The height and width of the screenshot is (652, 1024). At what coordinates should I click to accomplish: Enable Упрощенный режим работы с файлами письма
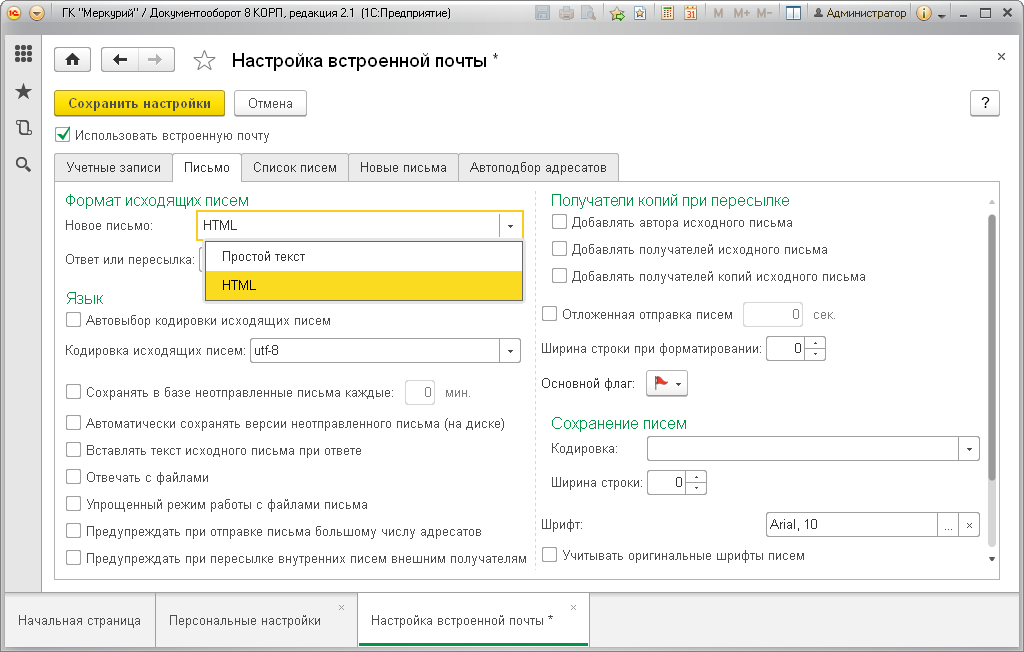(73, 504)
